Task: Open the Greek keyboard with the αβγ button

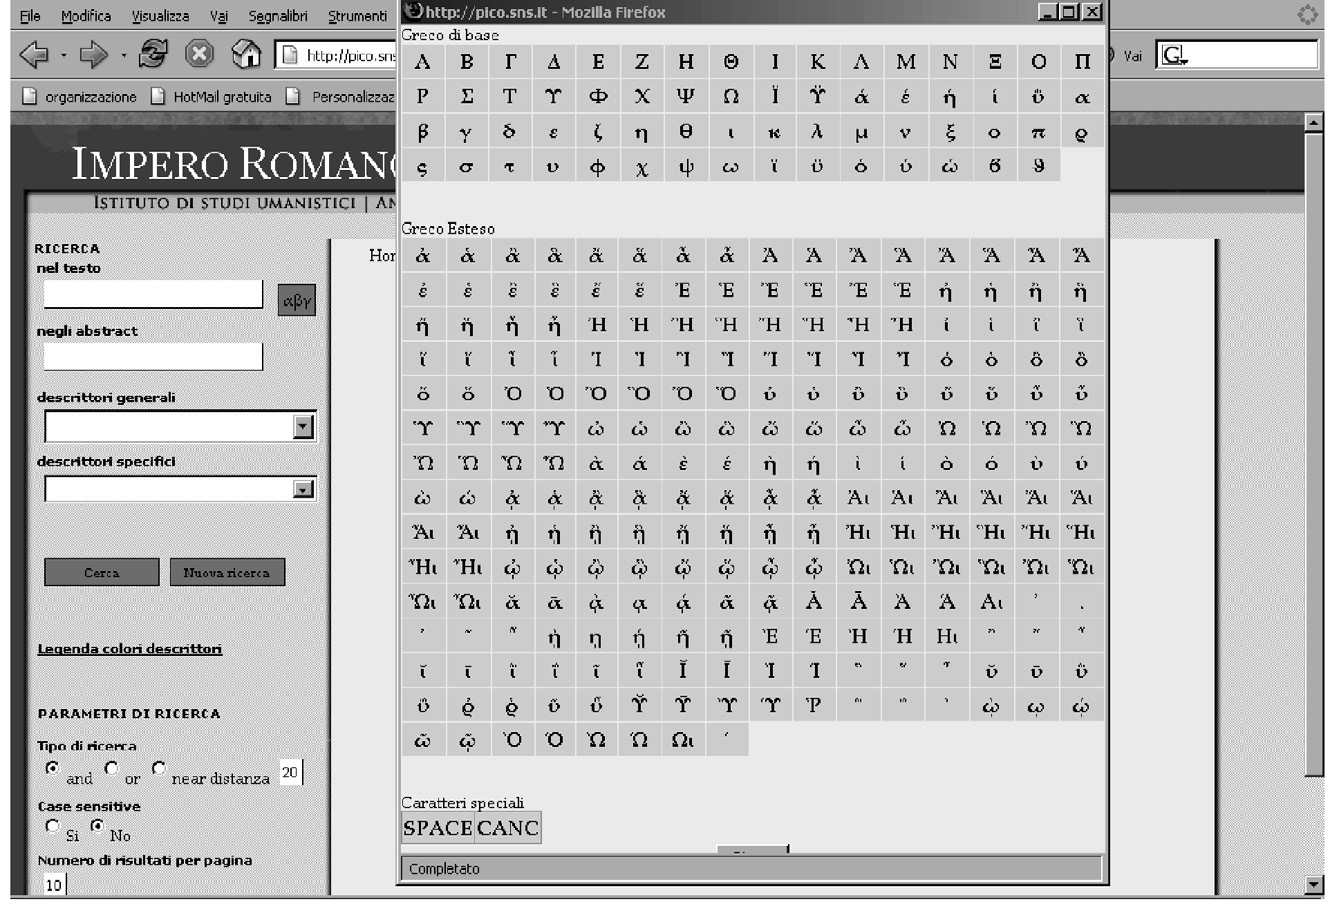Action: [x=297, y=299]
